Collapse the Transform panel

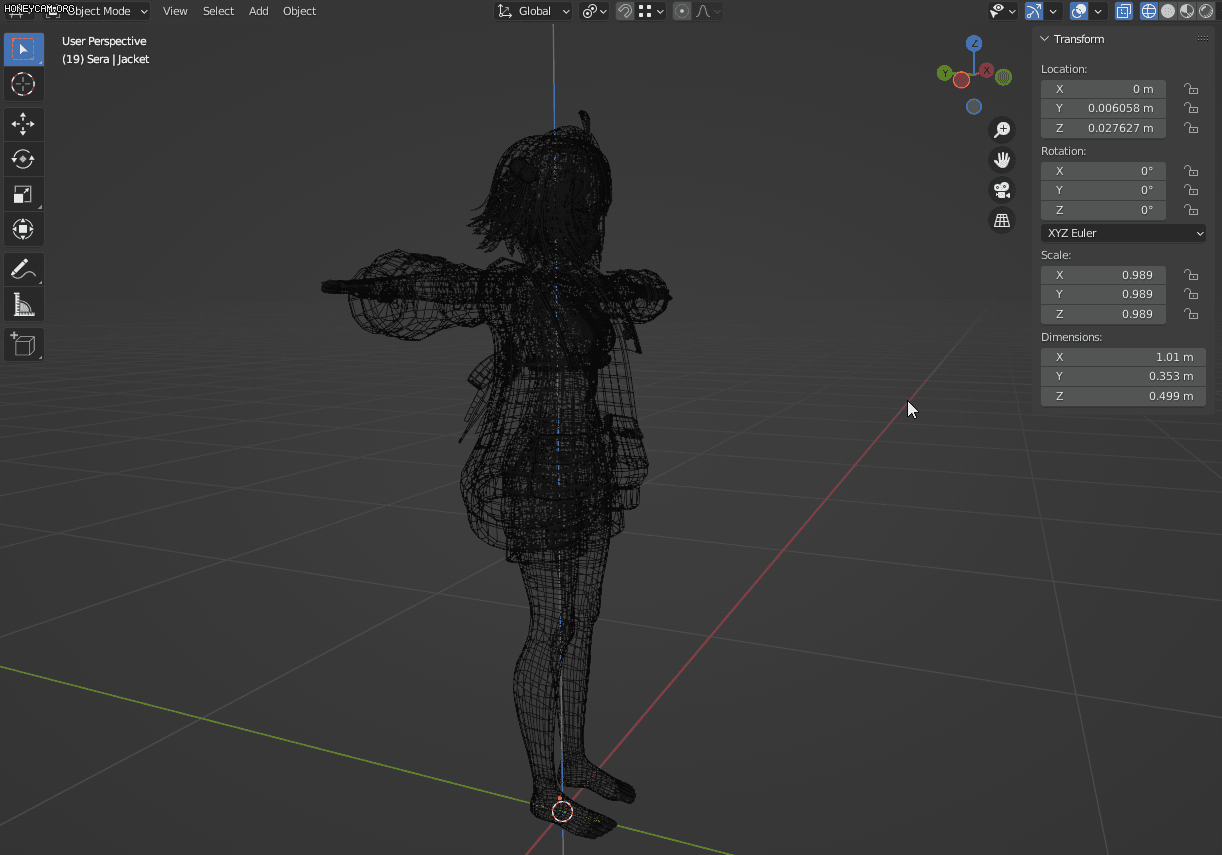(1044, 39)
